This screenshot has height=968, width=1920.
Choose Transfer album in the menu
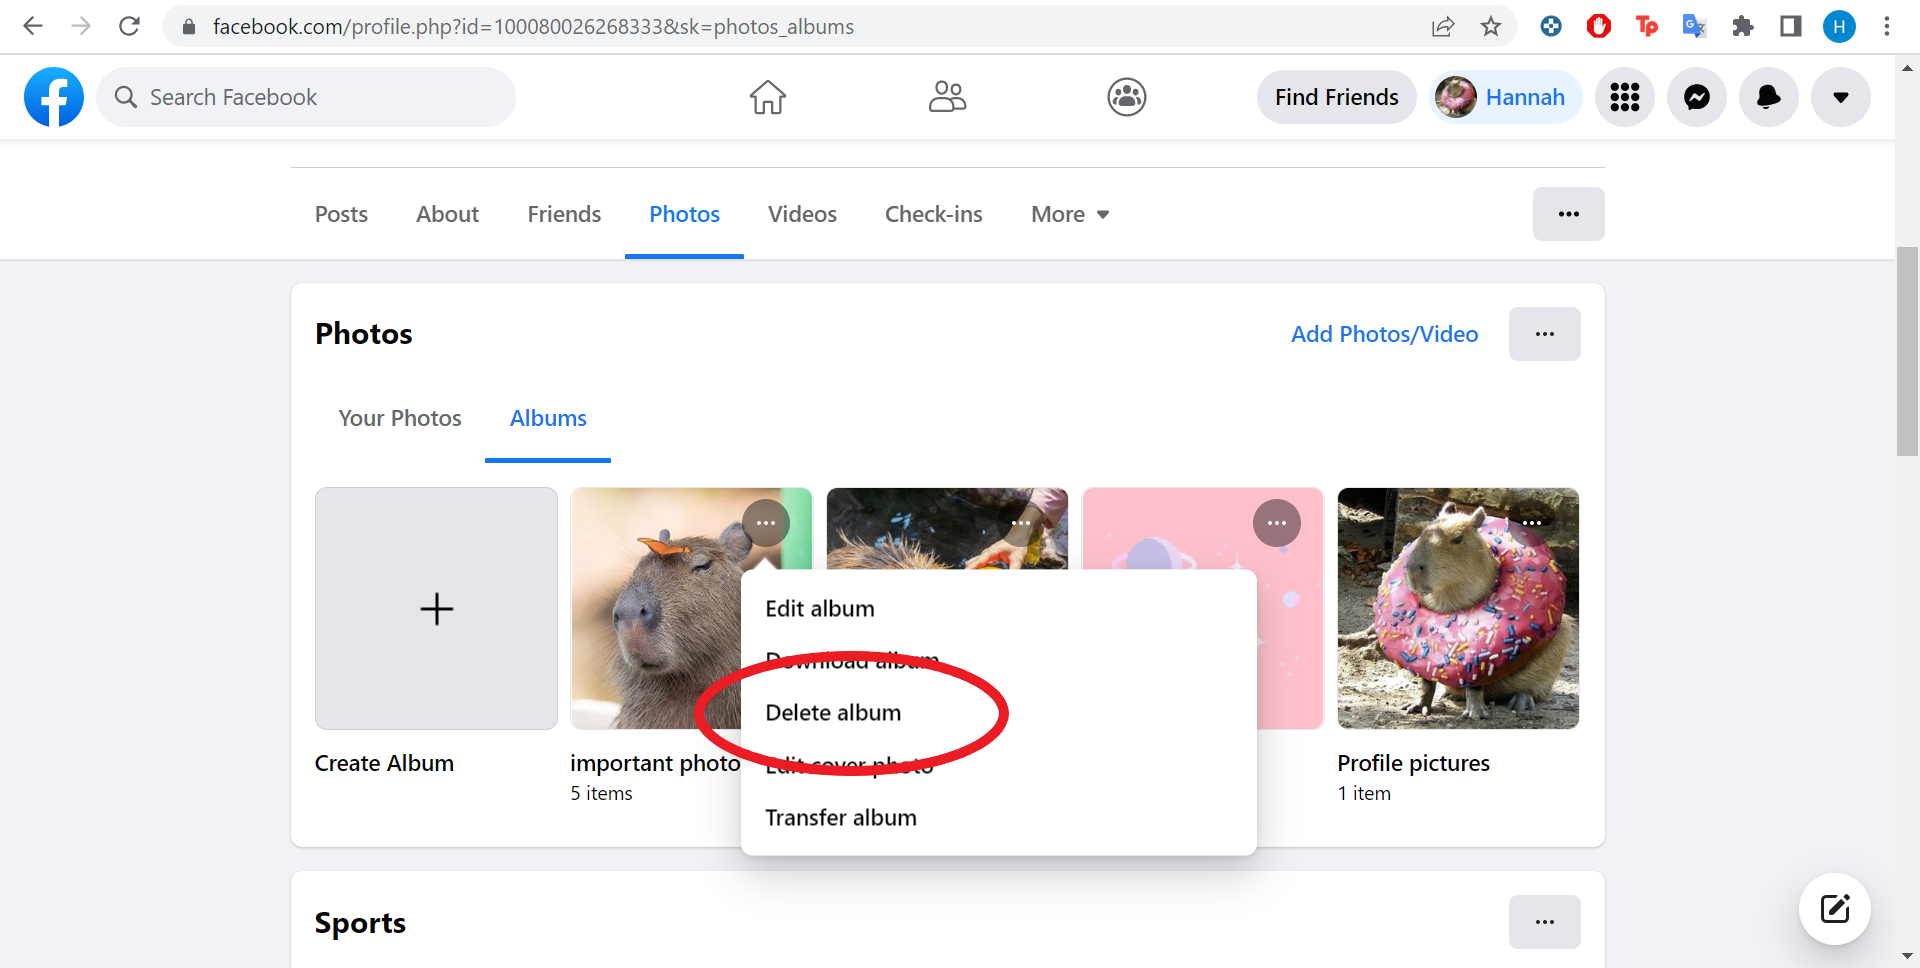[x=841, y=818]
